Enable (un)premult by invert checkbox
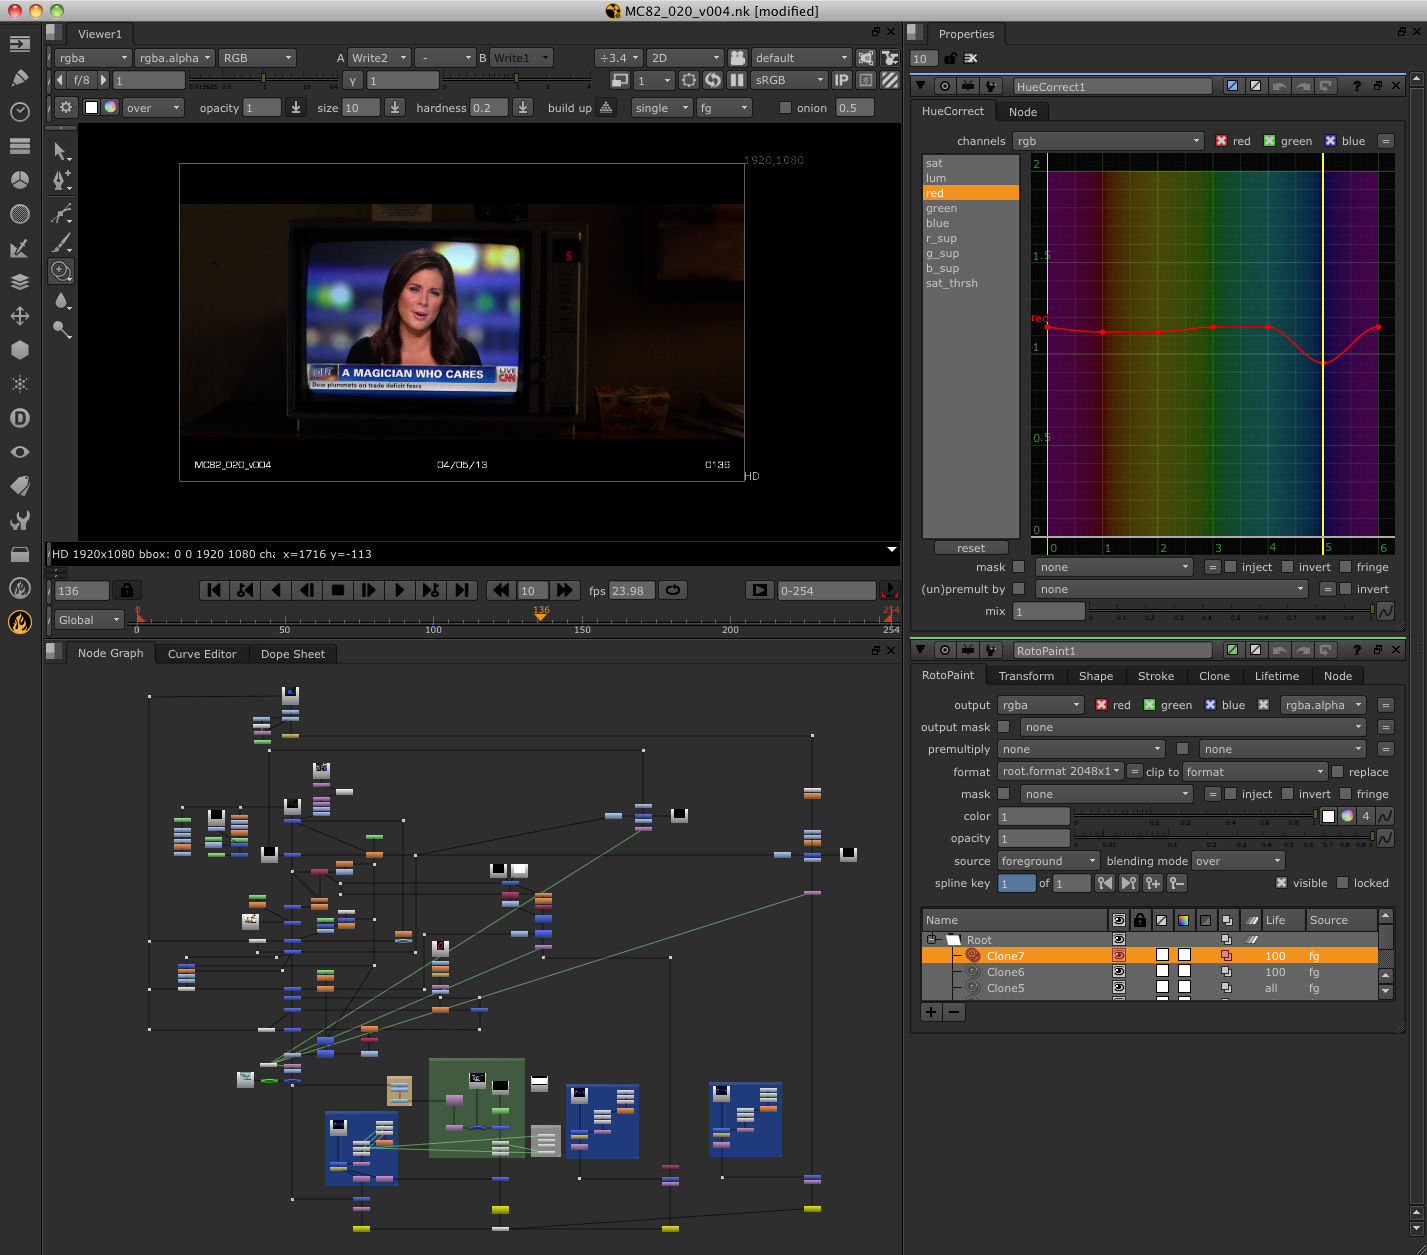Viewport: 1427px width, 1255px height. 1345,589
